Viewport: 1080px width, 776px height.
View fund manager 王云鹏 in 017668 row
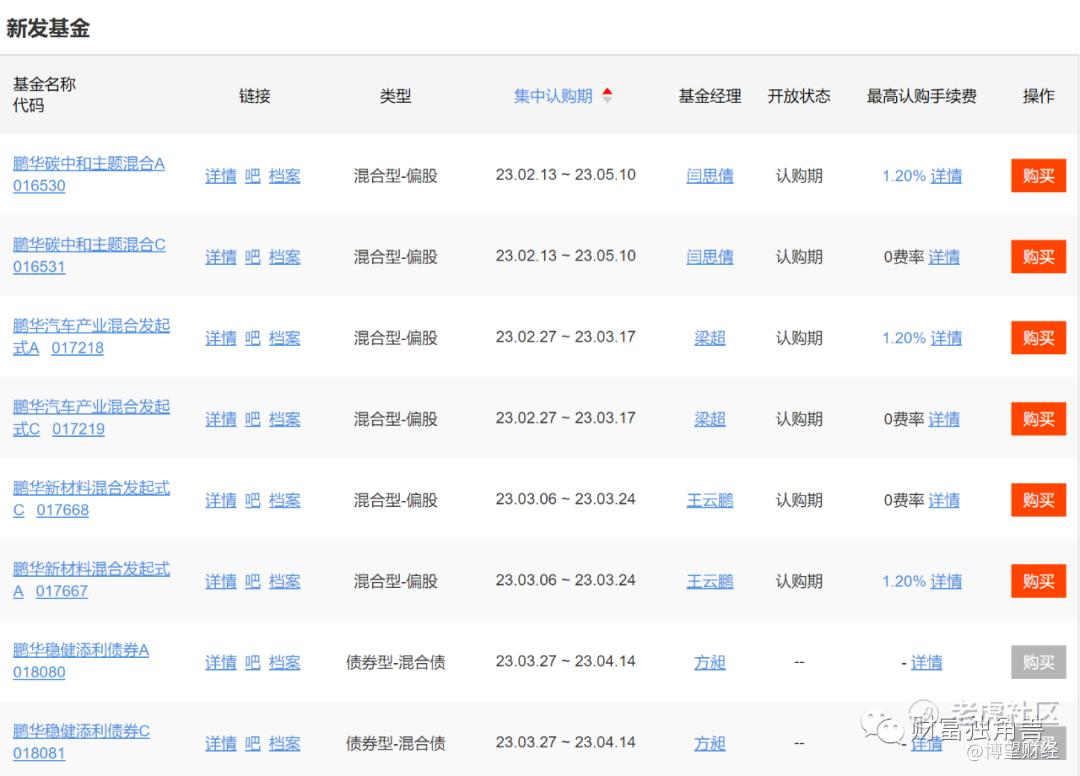pos(709,501)
